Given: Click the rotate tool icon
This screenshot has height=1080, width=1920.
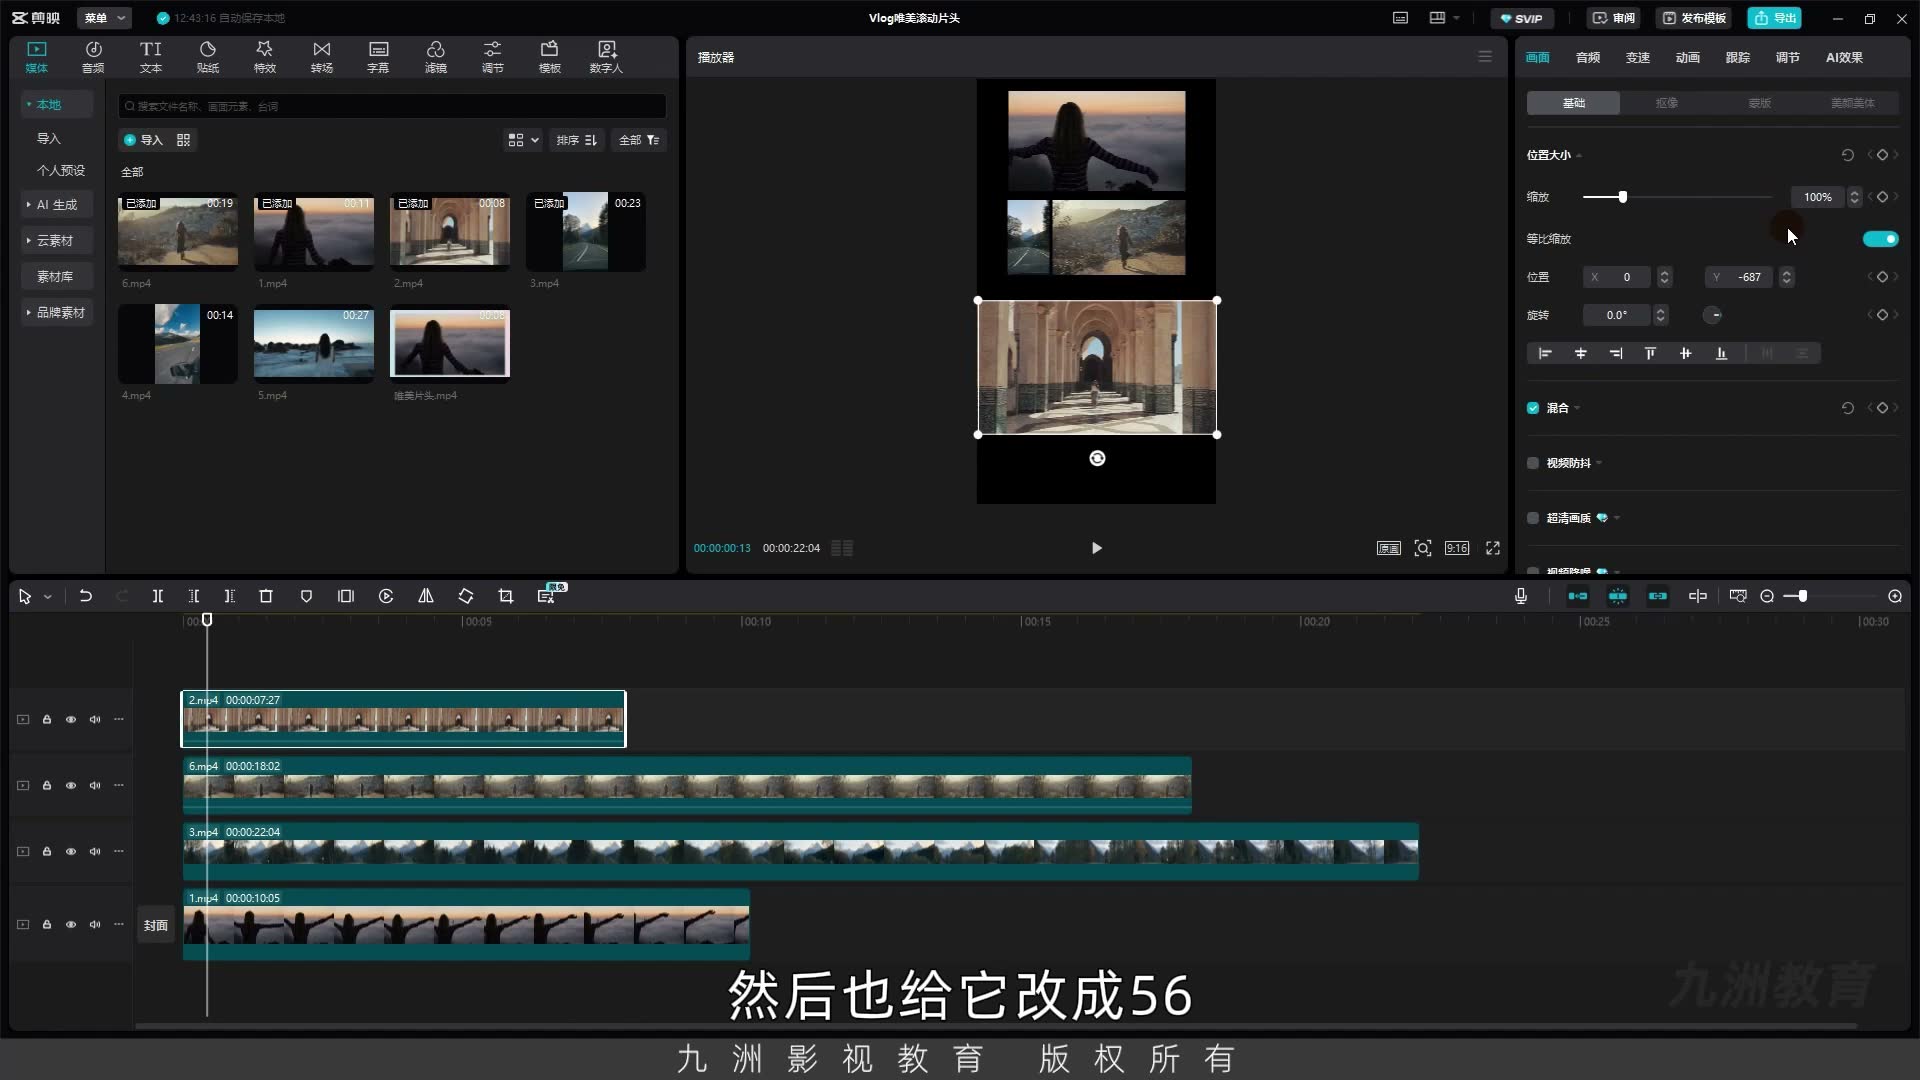Looking at the screenshot, I should (466, 596).
